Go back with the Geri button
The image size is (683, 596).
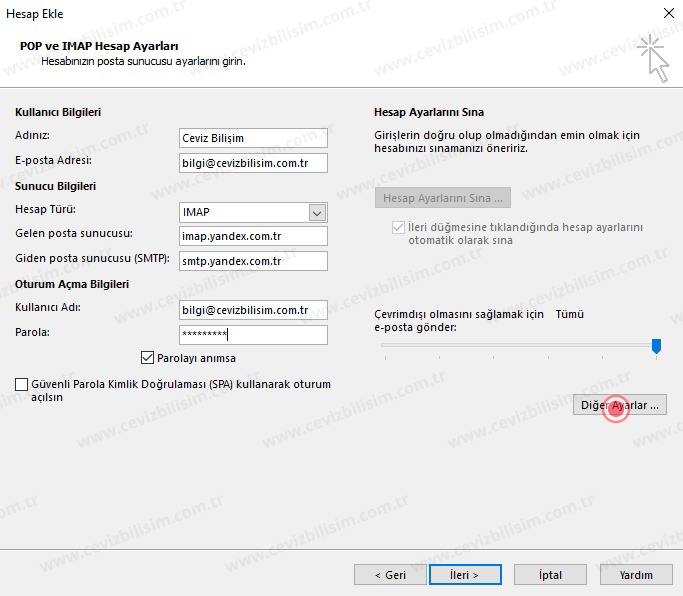pos(389,575)
